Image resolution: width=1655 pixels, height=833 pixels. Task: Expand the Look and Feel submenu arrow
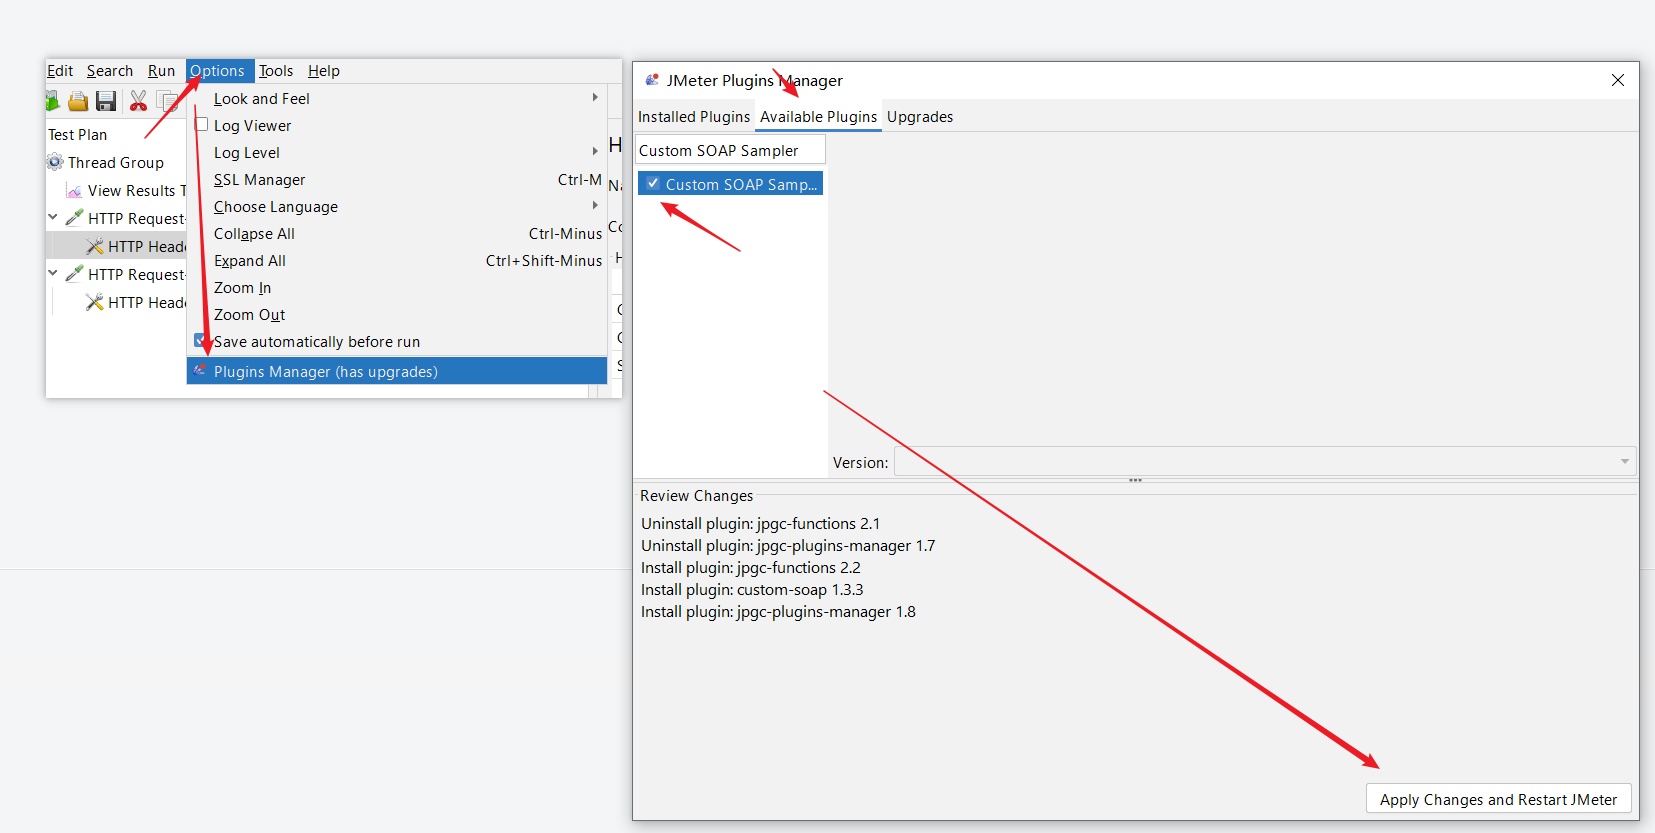click(x=595, y=98)
